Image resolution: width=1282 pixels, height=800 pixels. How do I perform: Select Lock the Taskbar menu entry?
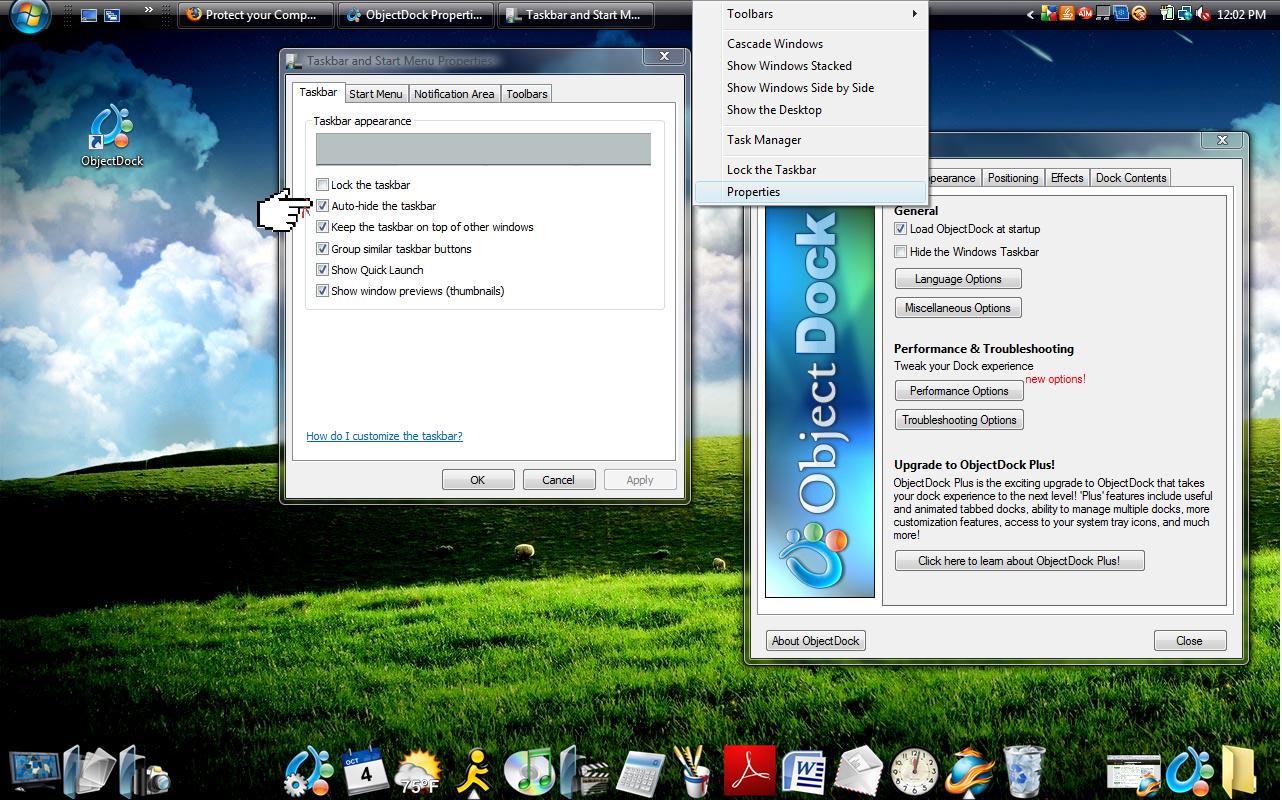[810, 170]
